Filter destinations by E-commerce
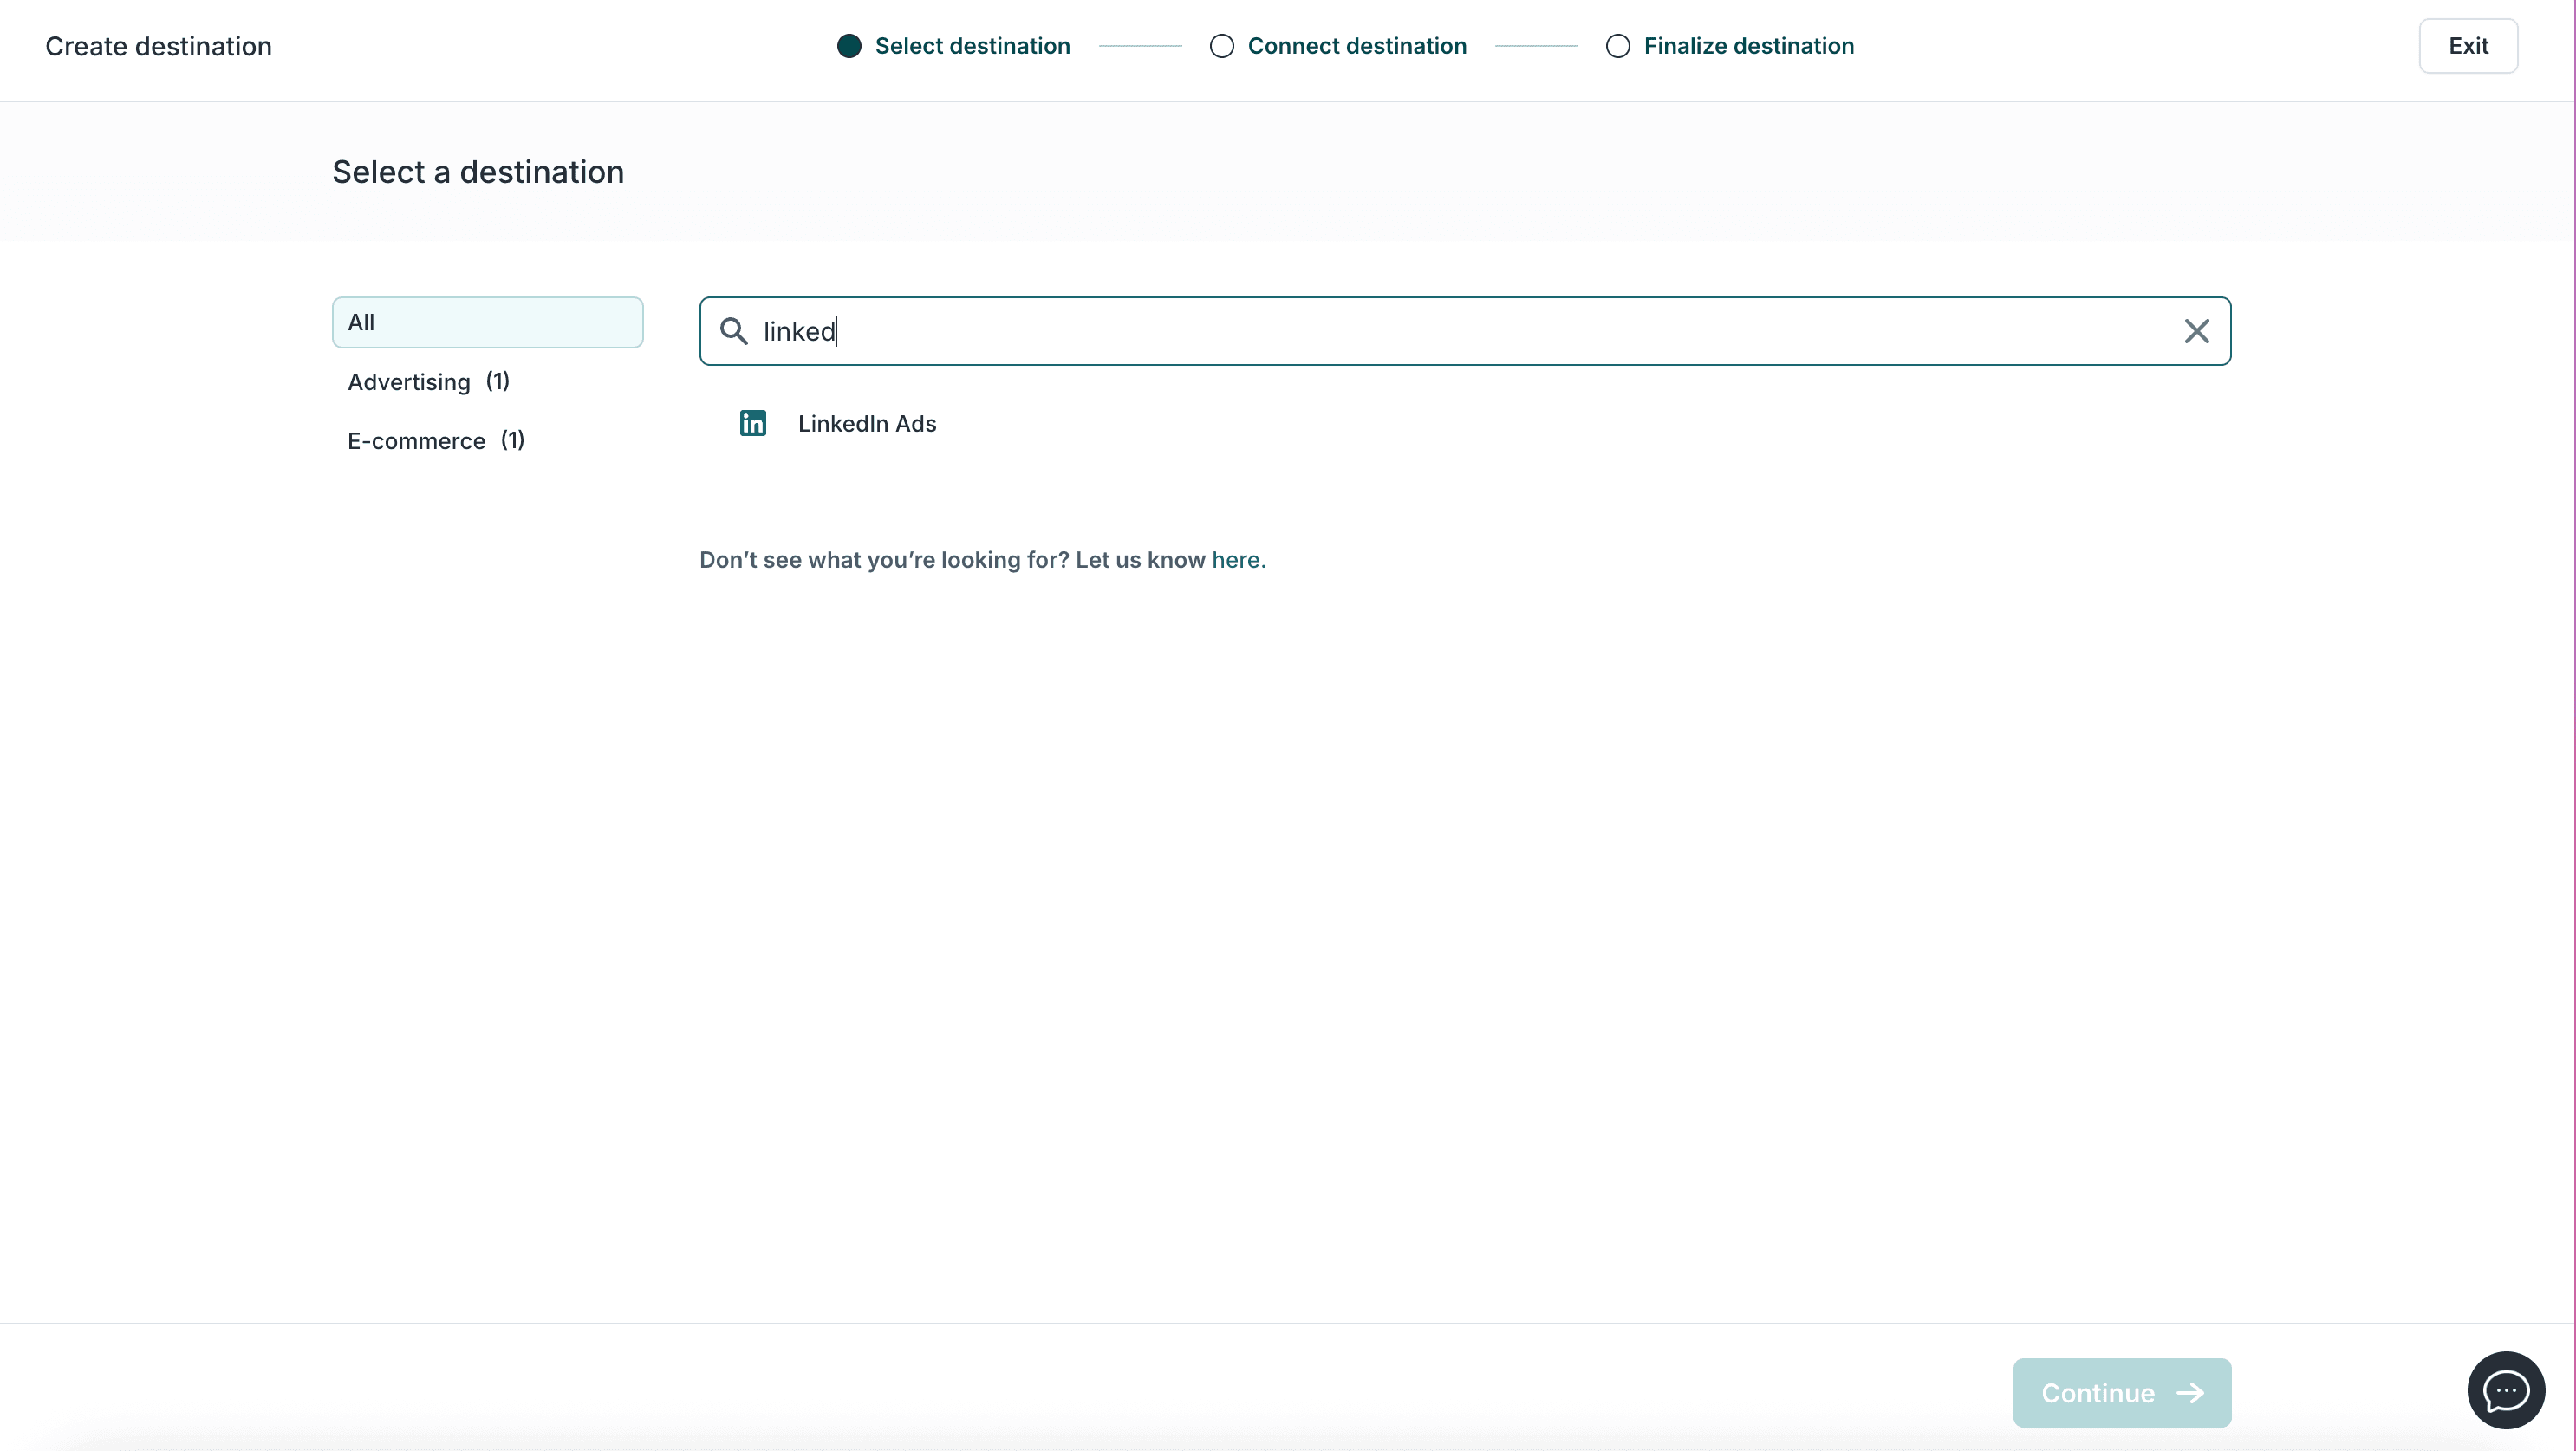The image size is (2576, 1451). pos(436,440)
